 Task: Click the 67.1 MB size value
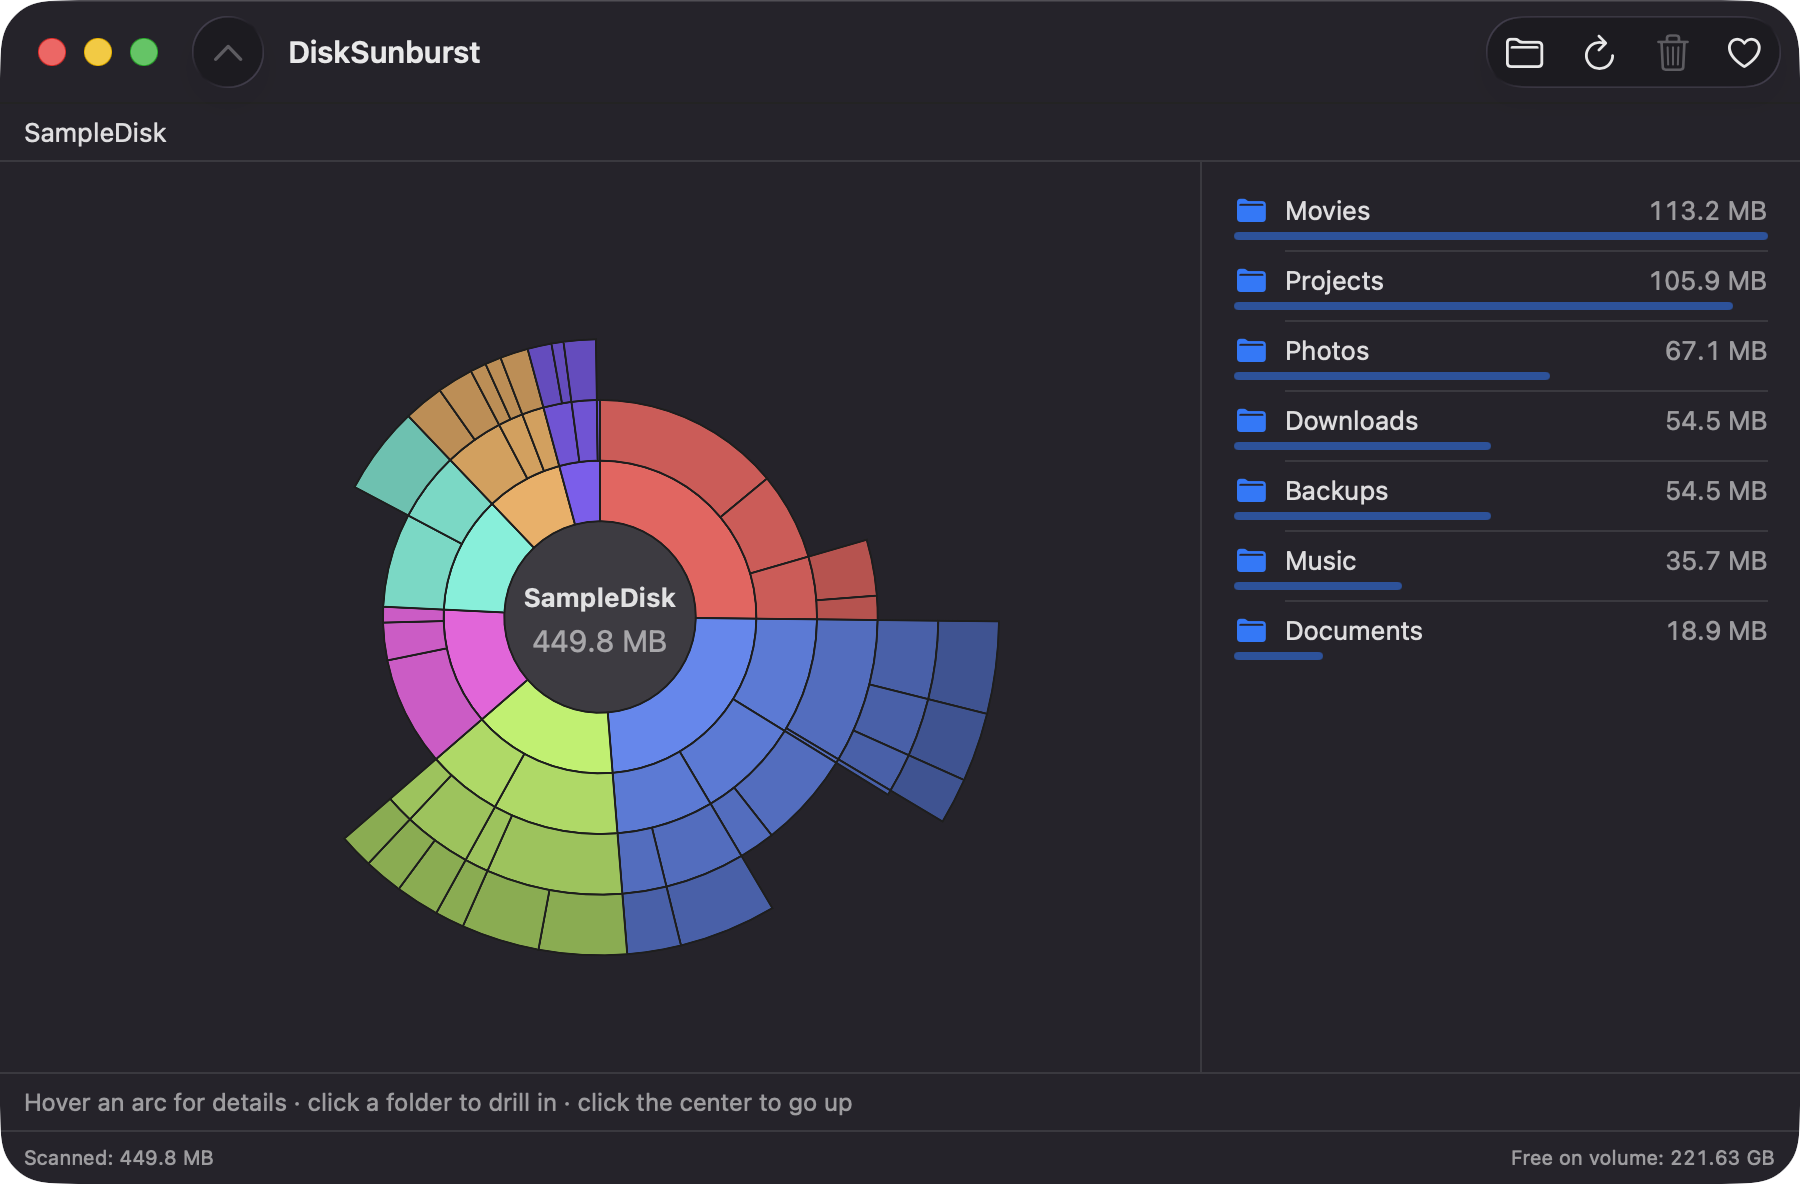(x=1715, y=351)
